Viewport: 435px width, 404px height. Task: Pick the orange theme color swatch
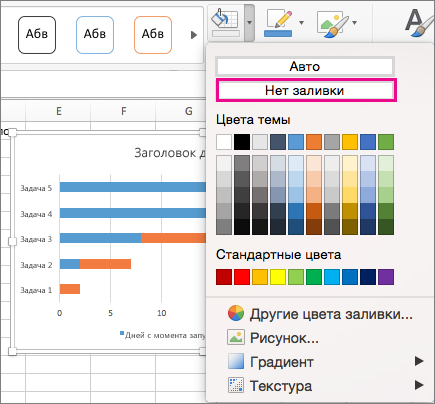pos(314,142)
